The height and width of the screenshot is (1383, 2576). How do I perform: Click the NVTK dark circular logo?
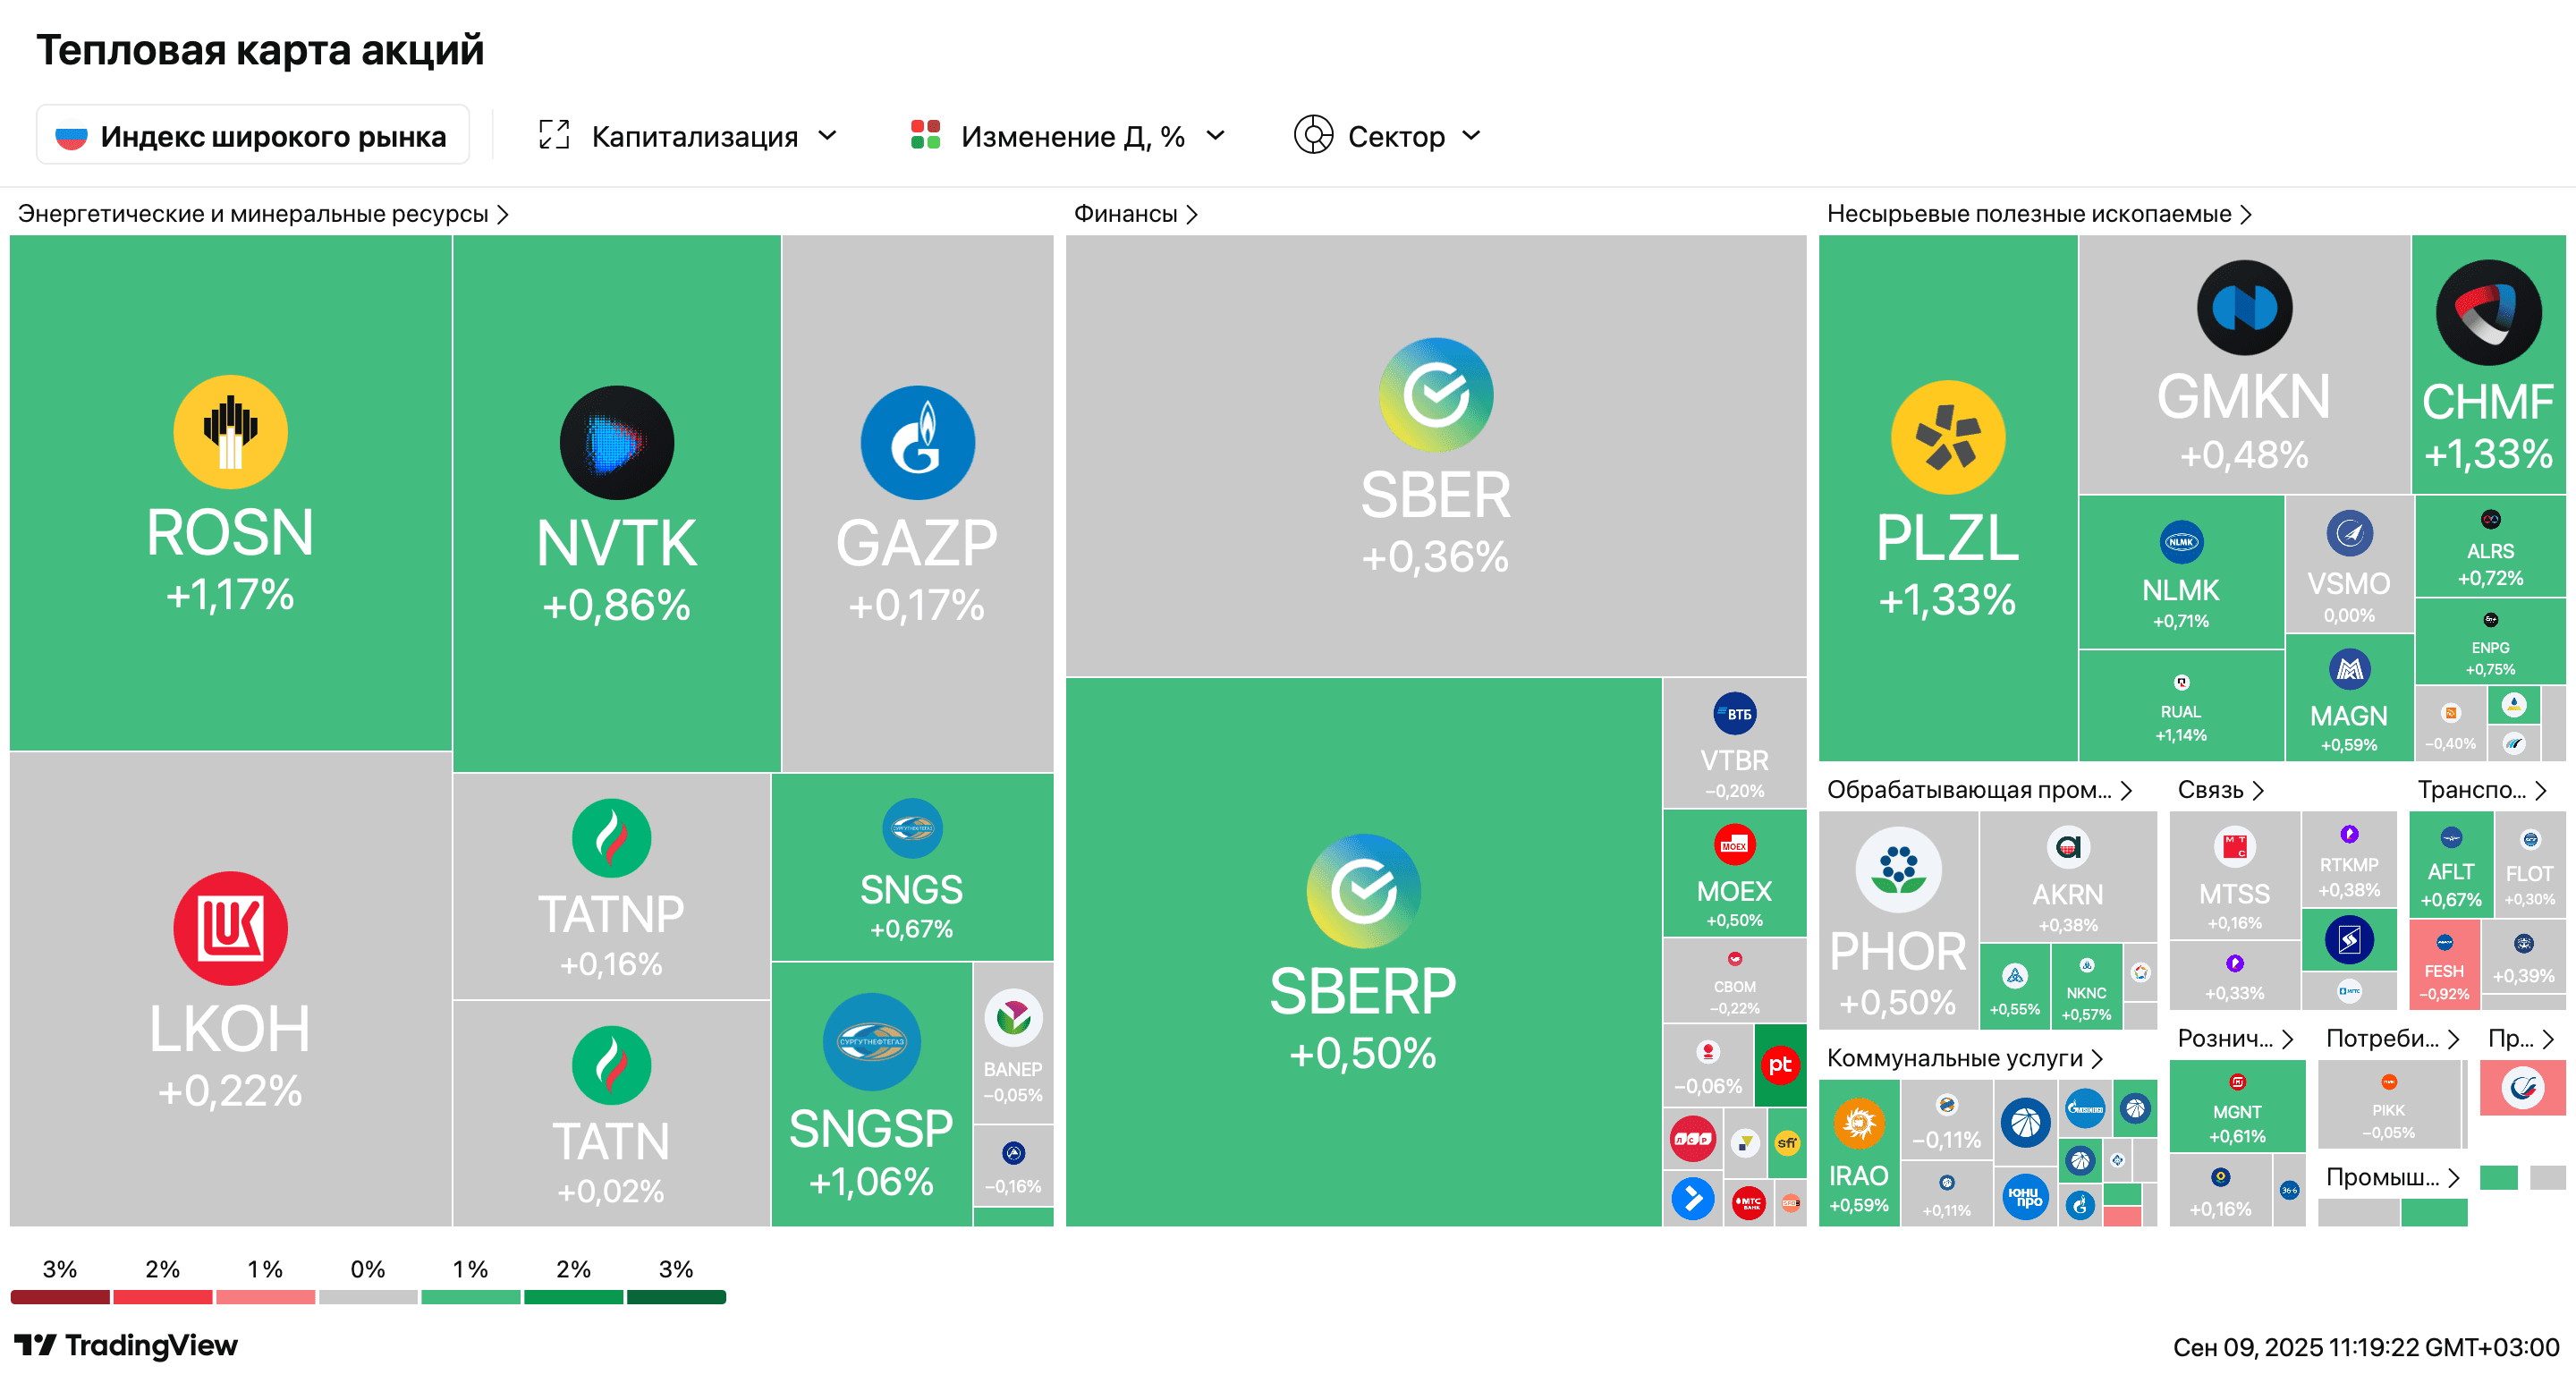click(x=616, y=442)
